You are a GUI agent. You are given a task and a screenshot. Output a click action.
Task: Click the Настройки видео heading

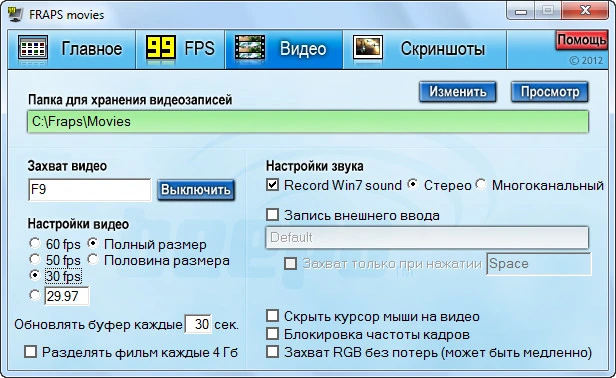[x=78, y=224]
